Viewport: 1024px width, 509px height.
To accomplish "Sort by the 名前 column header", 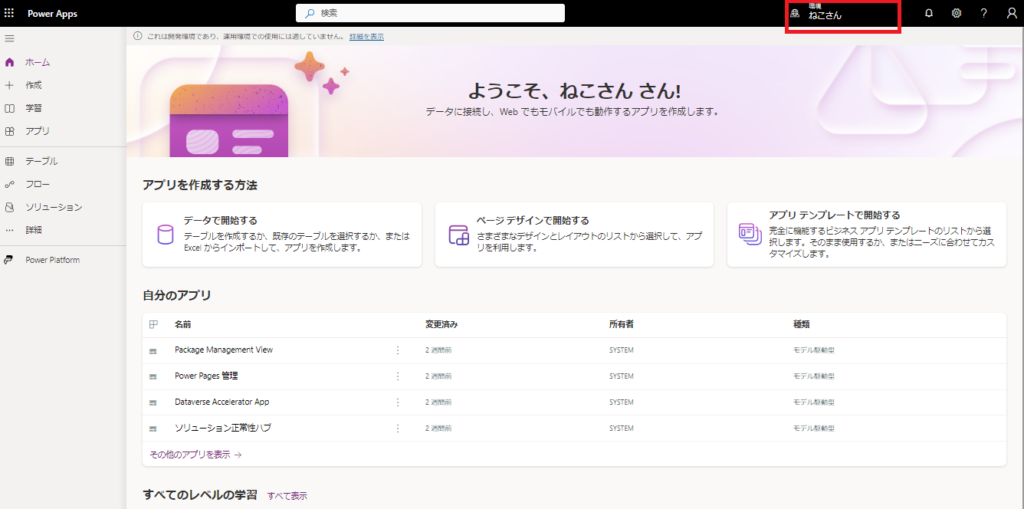I will click(183, 324).
